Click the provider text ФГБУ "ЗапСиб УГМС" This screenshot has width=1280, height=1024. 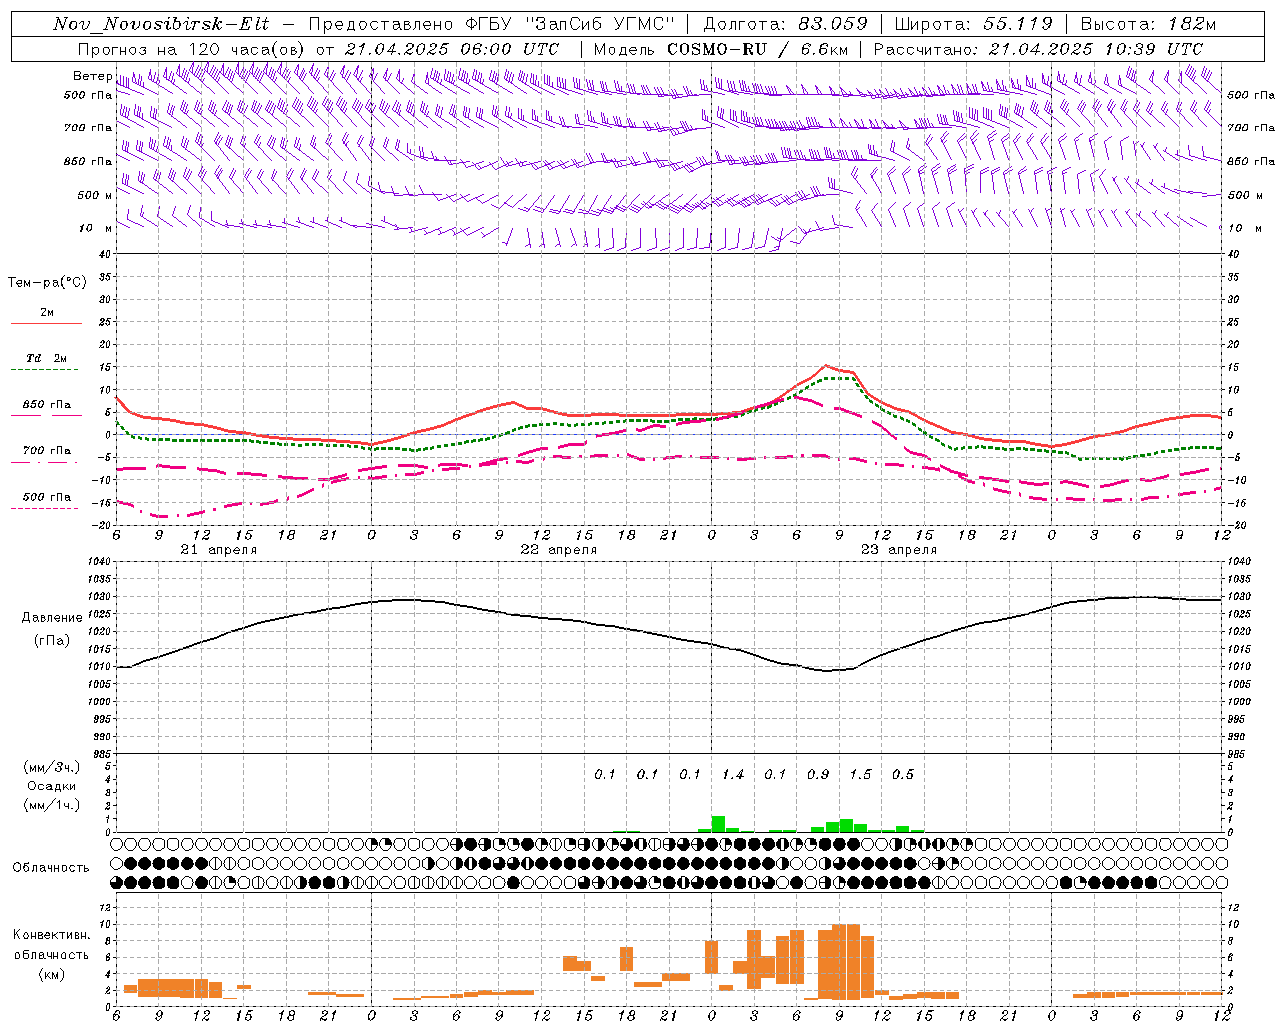pos(571,24)
